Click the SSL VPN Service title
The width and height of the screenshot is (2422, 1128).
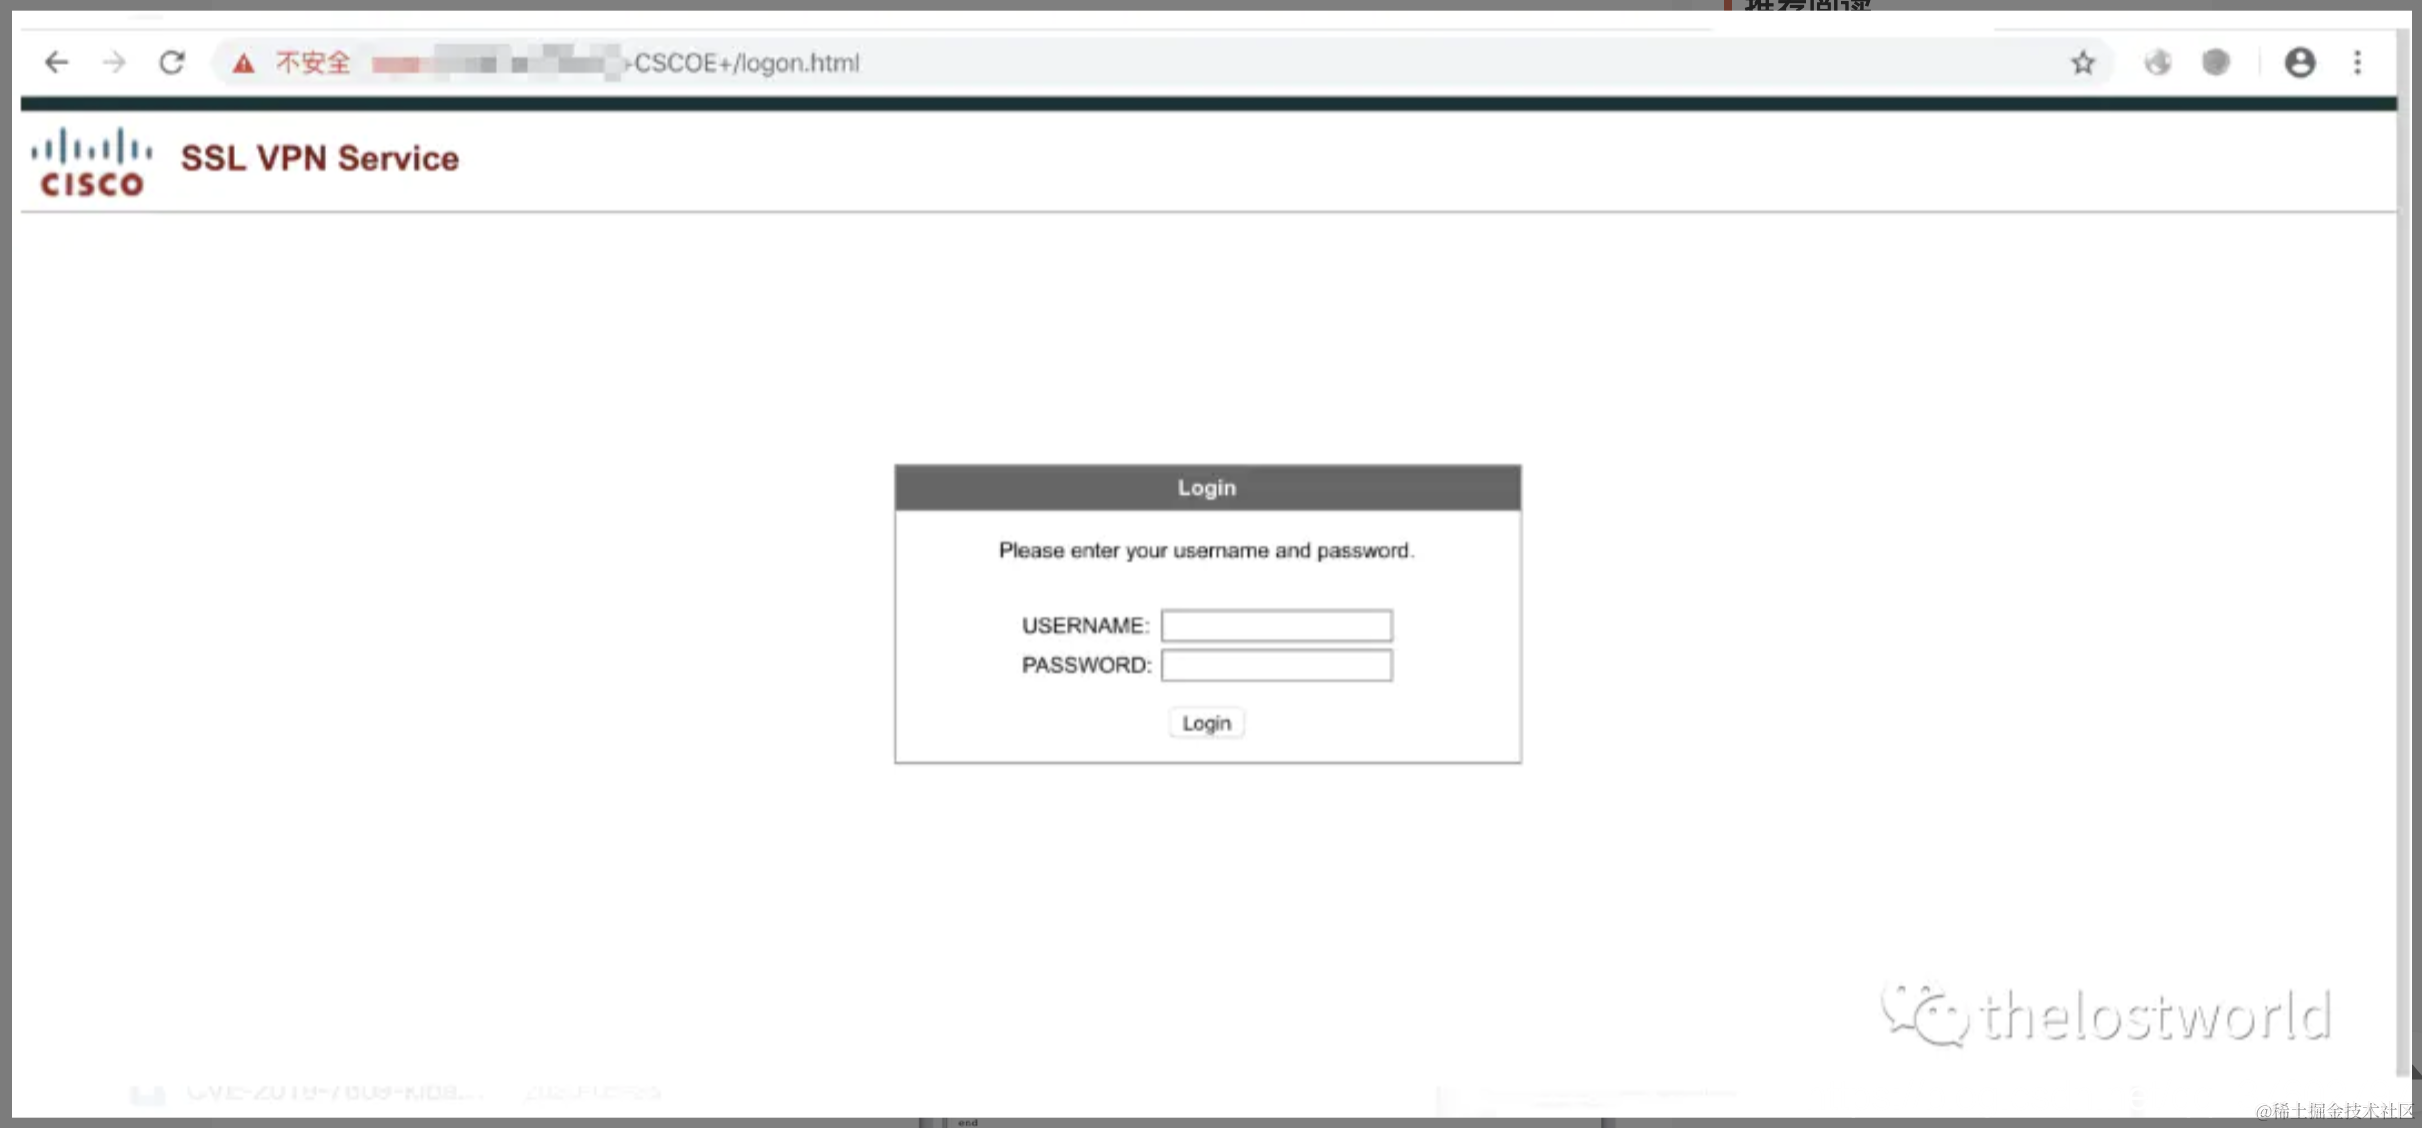click(x=319, y=158)
